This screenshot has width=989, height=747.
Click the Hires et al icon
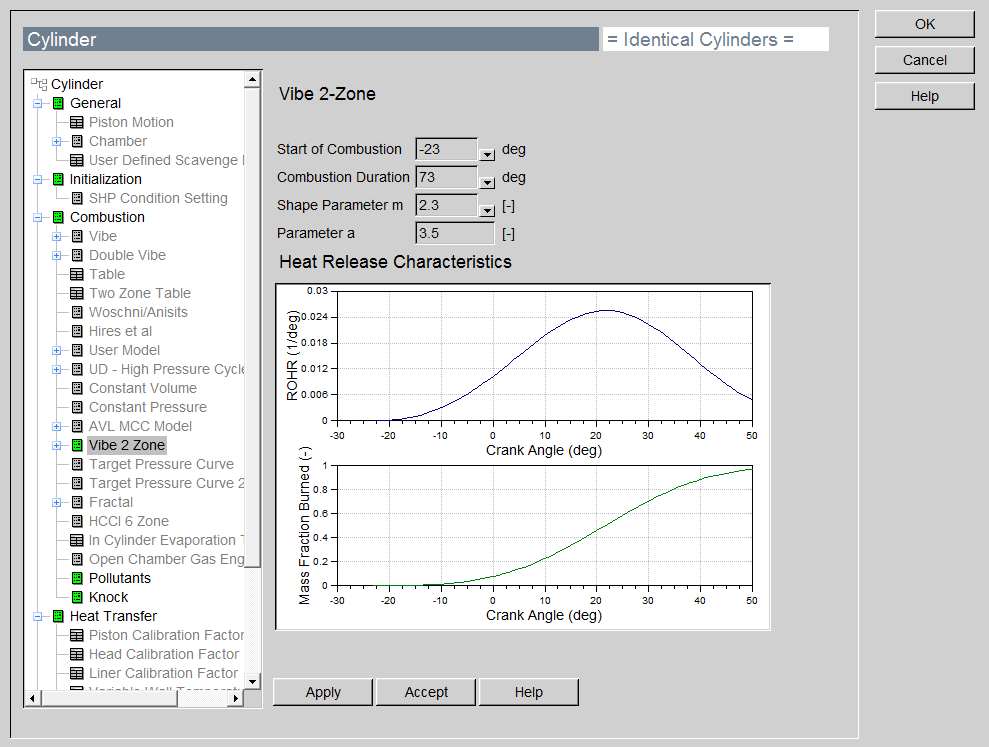[77, 331]
